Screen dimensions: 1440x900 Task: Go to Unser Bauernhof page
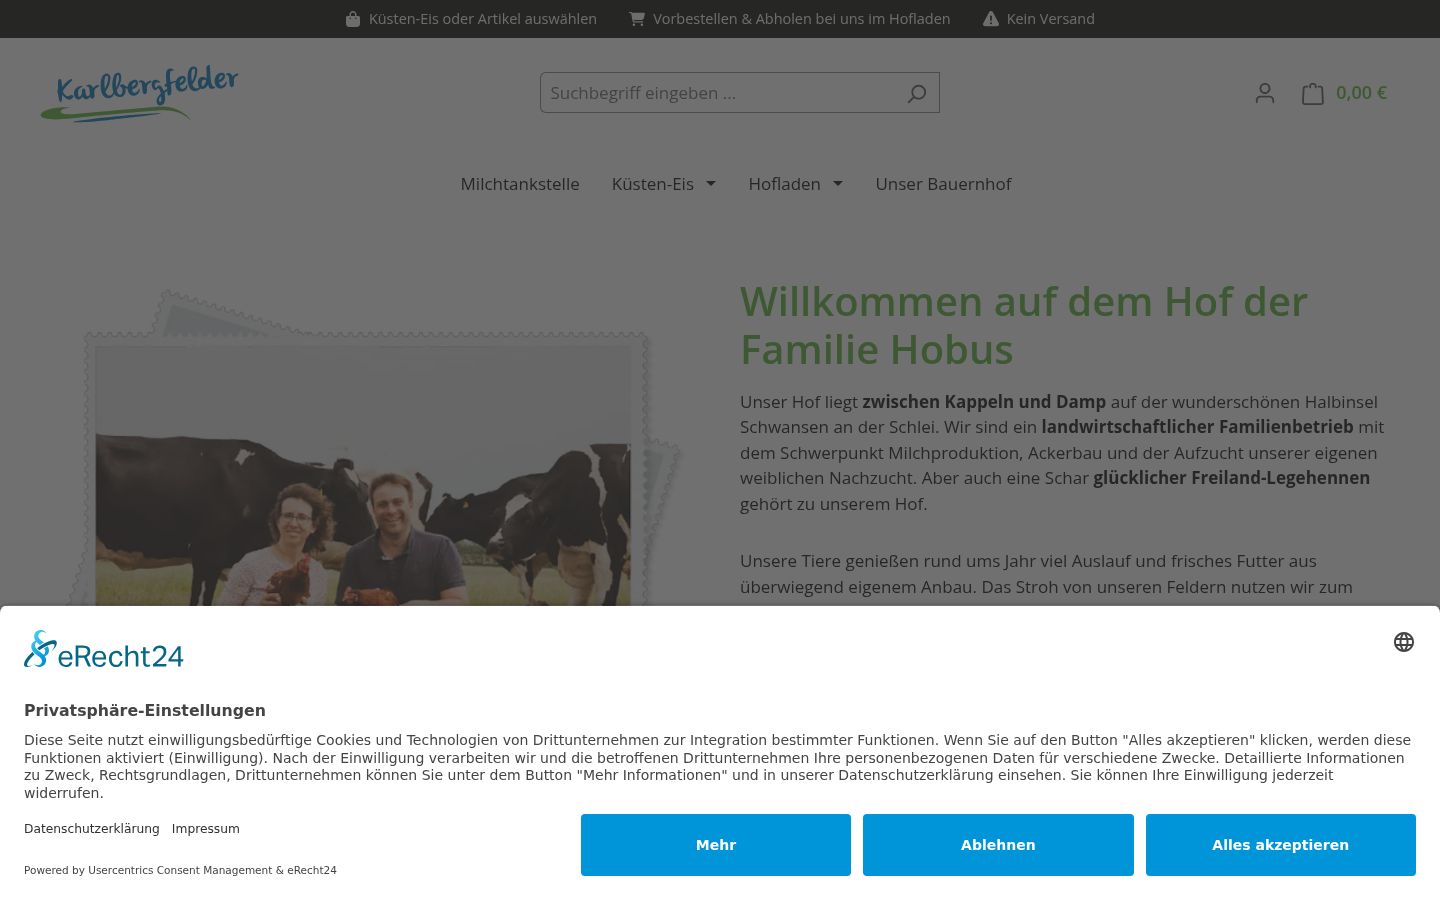943,184
